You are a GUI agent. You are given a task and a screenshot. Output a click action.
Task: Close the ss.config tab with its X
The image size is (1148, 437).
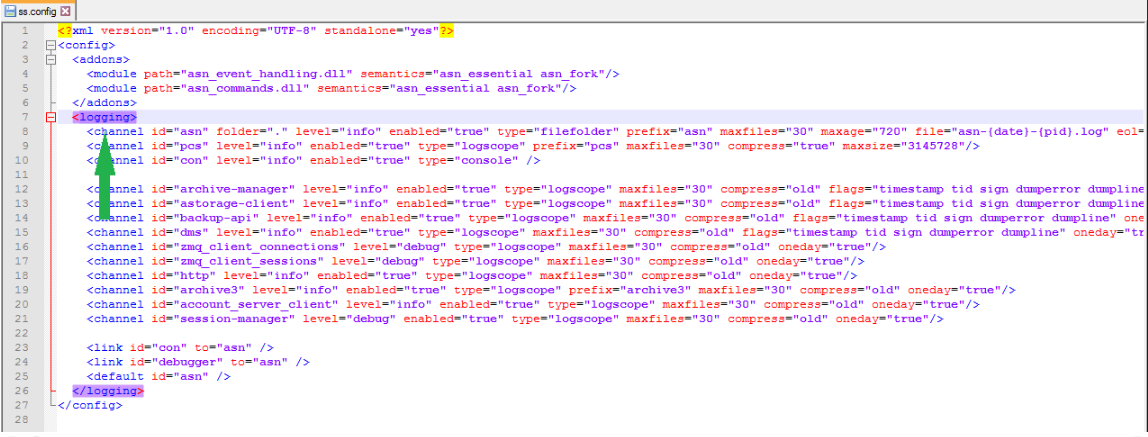[66, 11]
